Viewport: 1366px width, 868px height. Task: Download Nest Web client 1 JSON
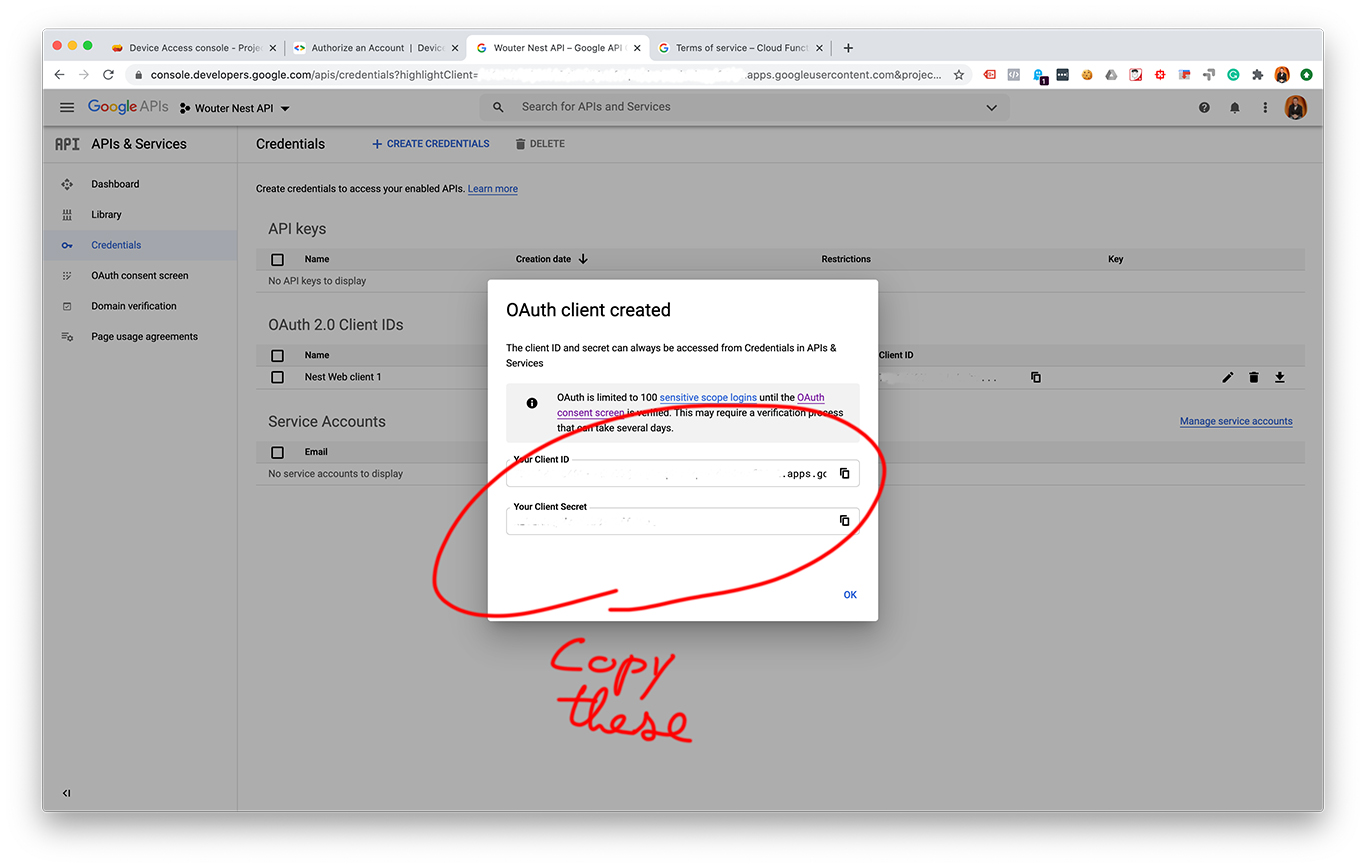(x=1279, y=377)
